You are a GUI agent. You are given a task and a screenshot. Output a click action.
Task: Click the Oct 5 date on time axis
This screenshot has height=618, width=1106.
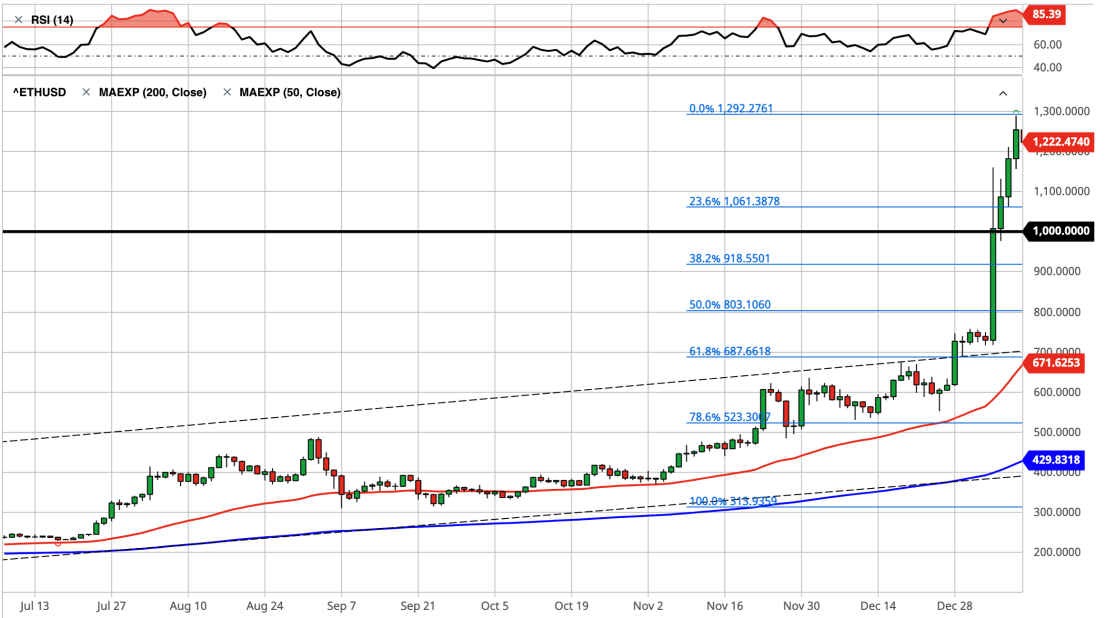tap(494, 606)
